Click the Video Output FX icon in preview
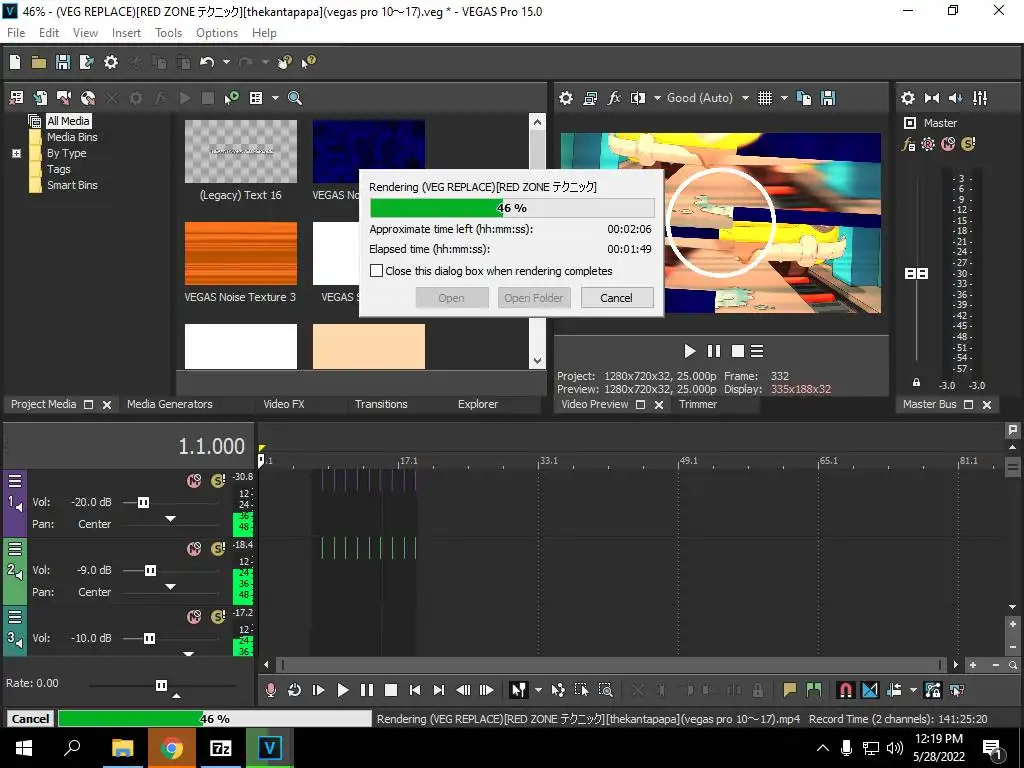 (x=614, y=98)
